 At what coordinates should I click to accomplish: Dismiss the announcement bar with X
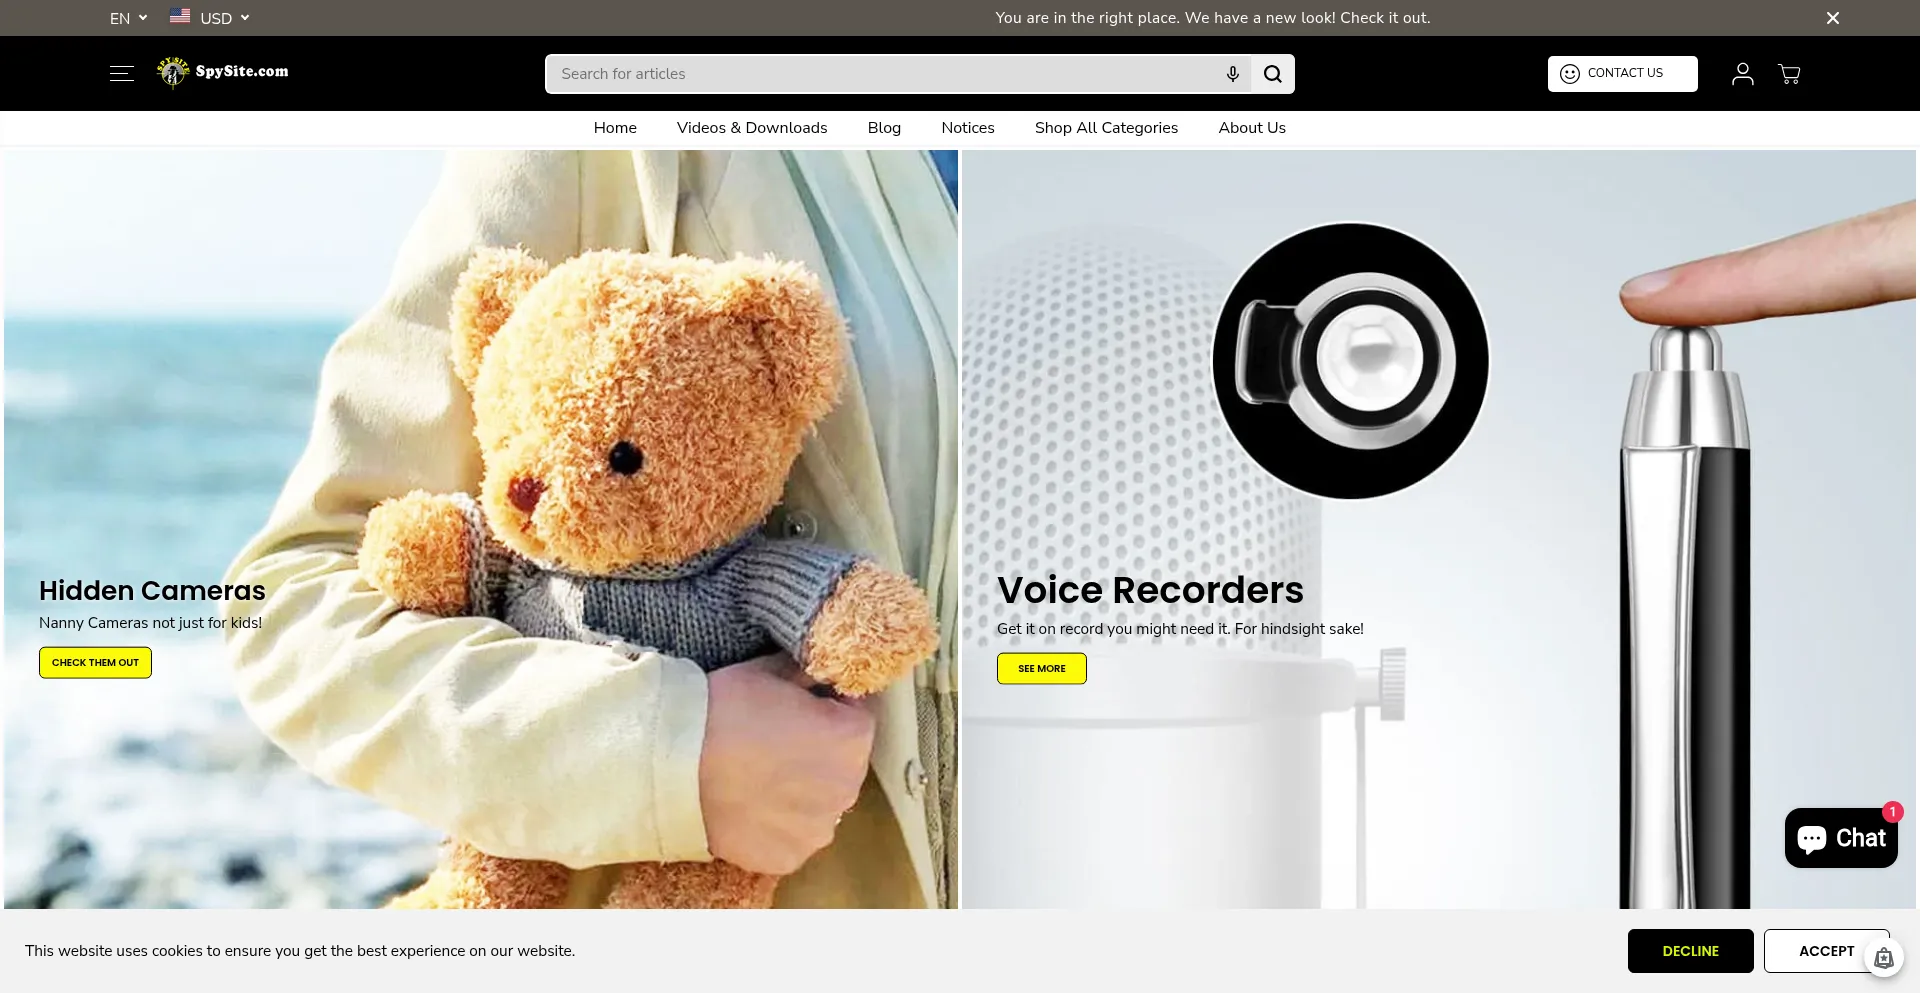[x=1832, y=18]
